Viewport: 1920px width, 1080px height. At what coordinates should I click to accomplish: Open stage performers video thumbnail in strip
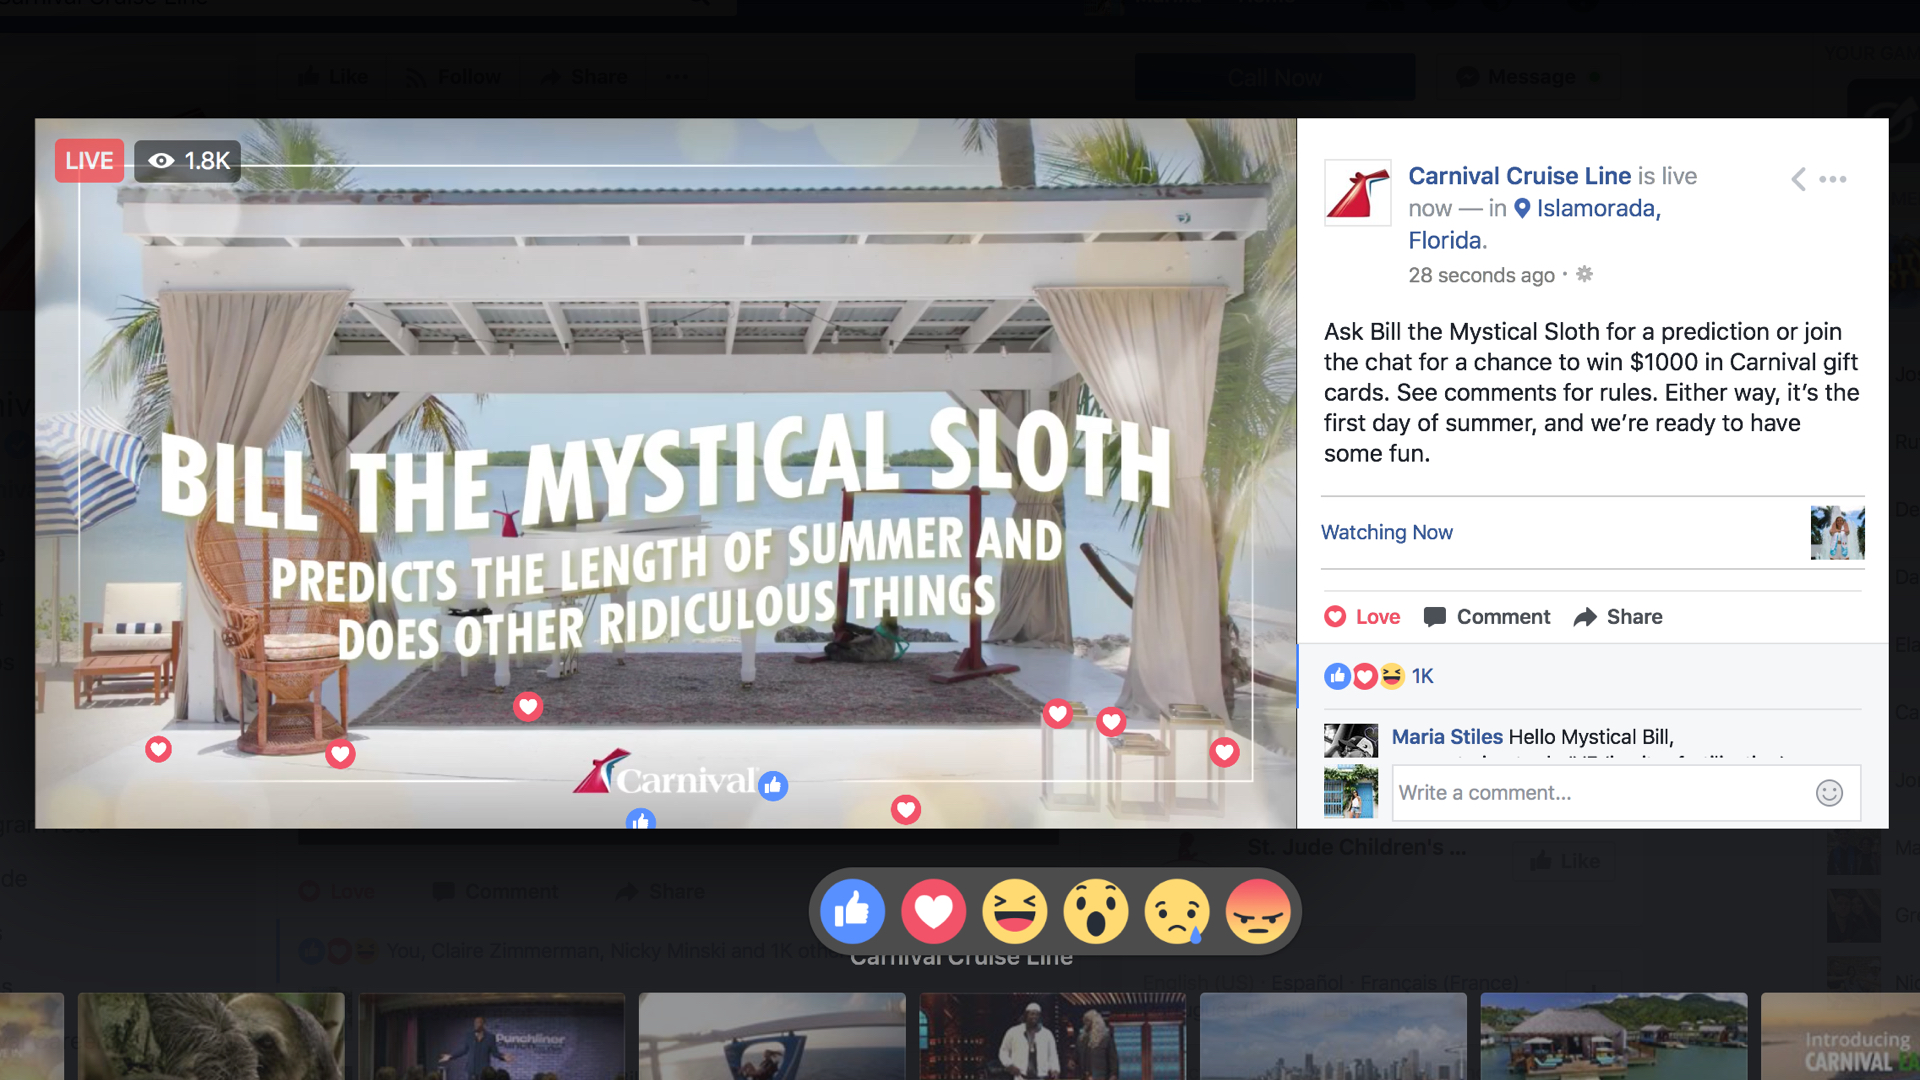pyautogui.click(x=1053, y=1037)
